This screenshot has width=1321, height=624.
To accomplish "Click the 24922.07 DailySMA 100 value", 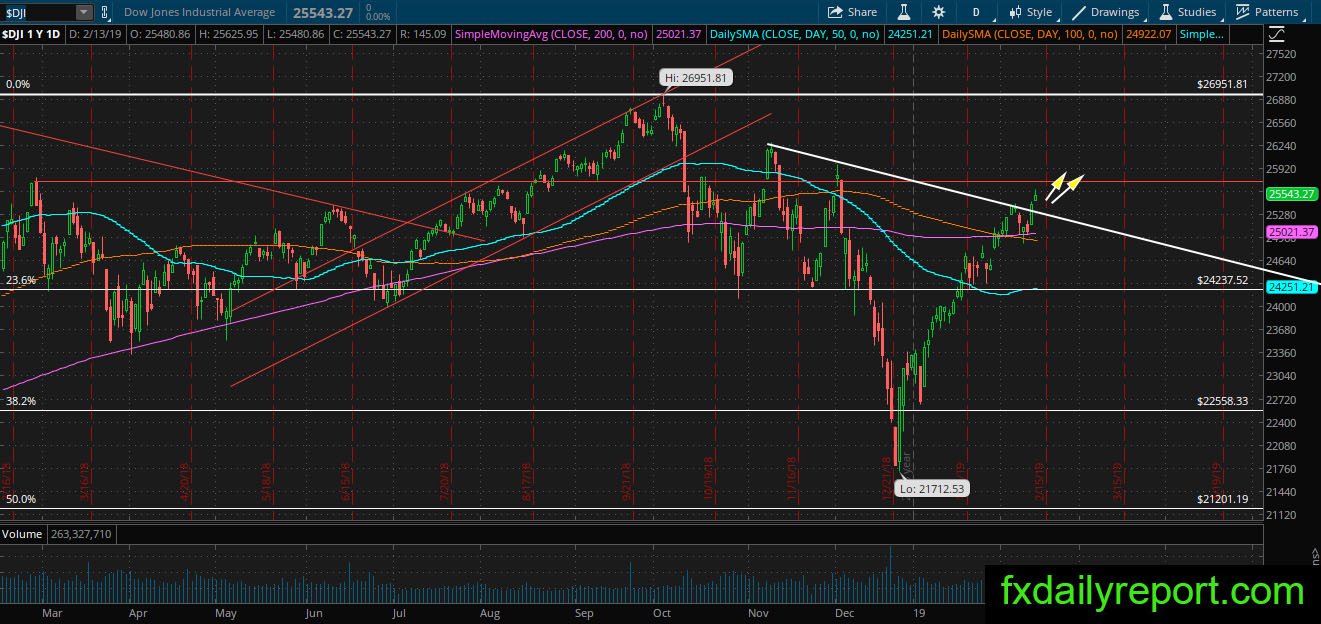I will point(1150,34).
